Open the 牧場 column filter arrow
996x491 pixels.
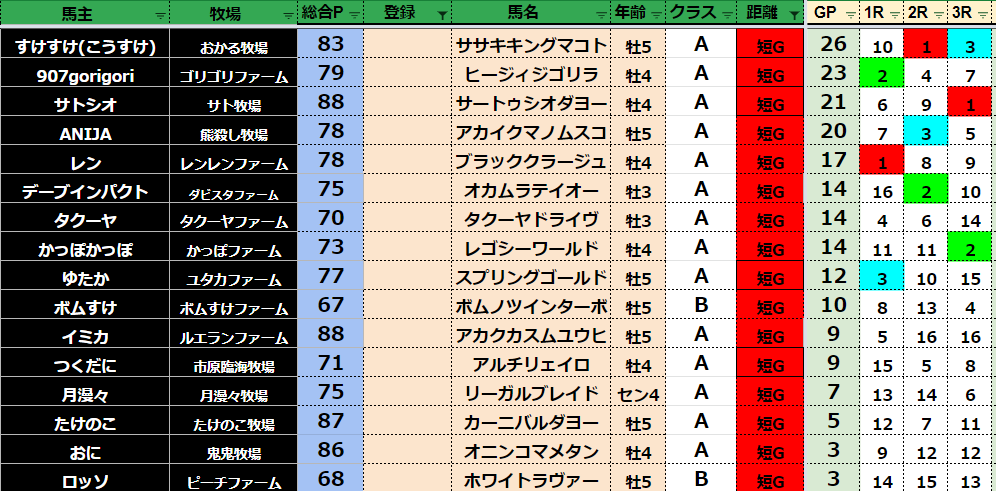(x=288, y=15)
